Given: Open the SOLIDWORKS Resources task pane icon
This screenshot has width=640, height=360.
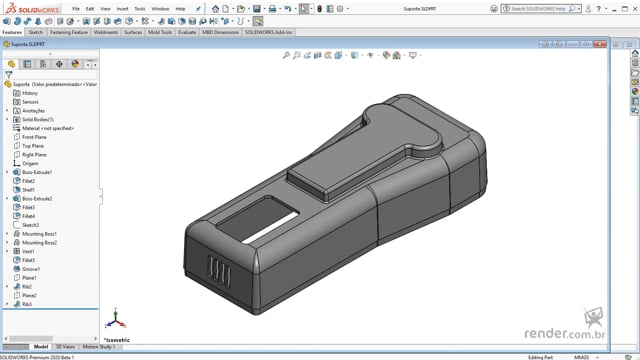Looking at the screenshot, I should (635, 53).
